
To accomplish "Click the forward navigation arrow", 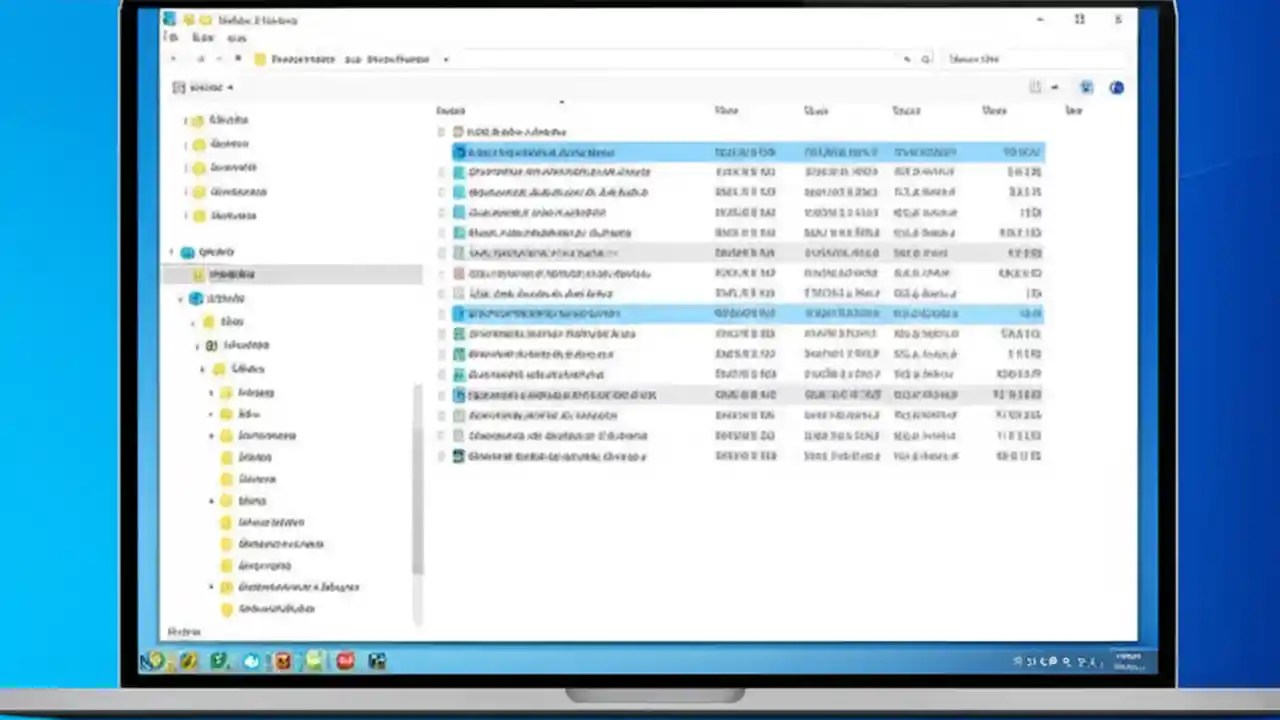I will [201, 59].
